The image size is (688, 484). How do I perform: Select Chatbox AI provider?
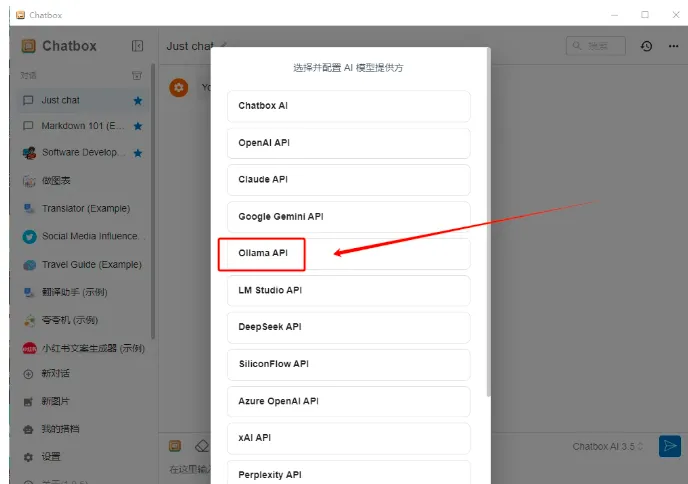[x=348, y=106]
